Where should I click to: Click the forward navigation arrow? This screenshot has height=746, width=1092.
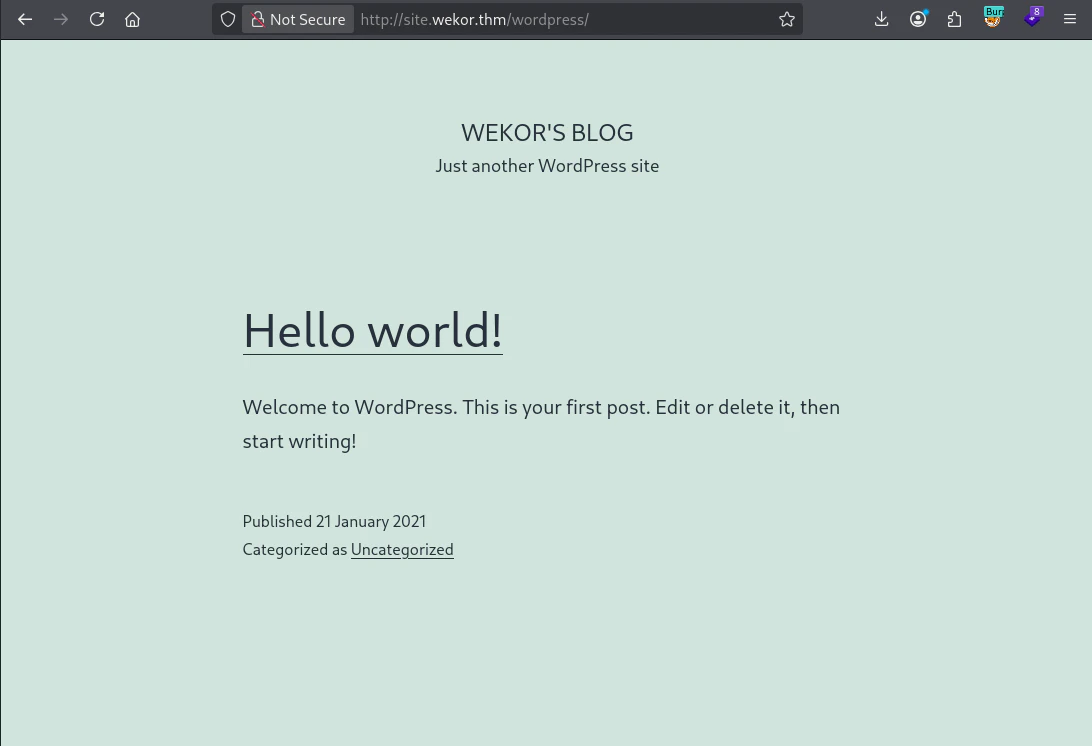(x=61, y=20)
